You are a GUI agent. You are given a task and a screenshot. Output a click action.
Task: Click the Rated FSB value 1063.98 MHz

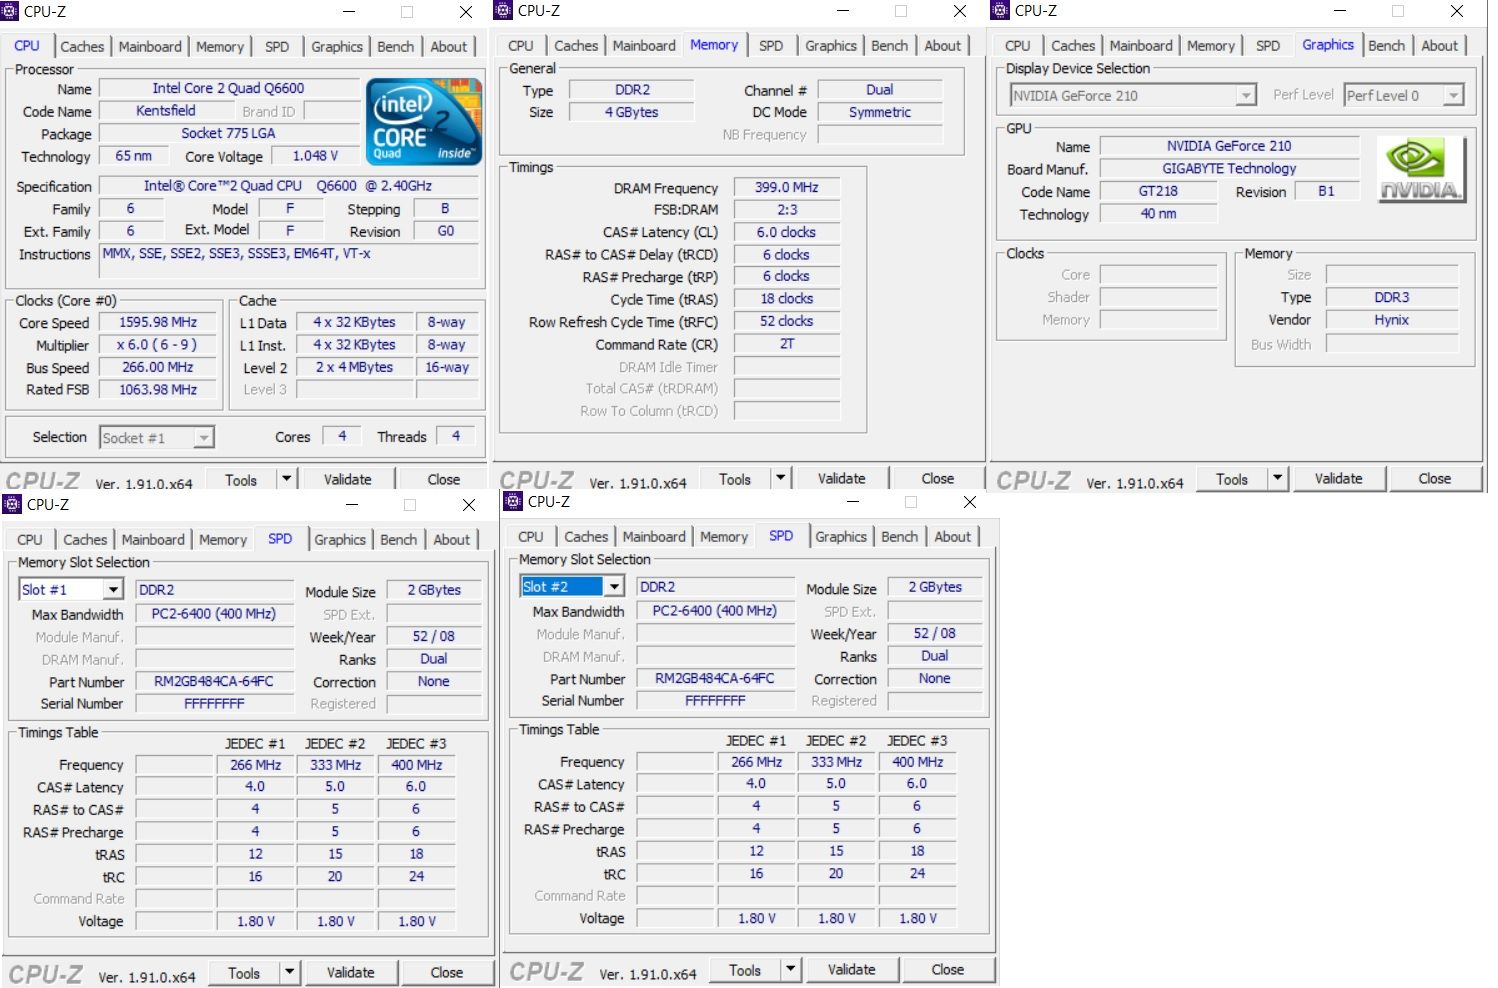coord(158,389)
